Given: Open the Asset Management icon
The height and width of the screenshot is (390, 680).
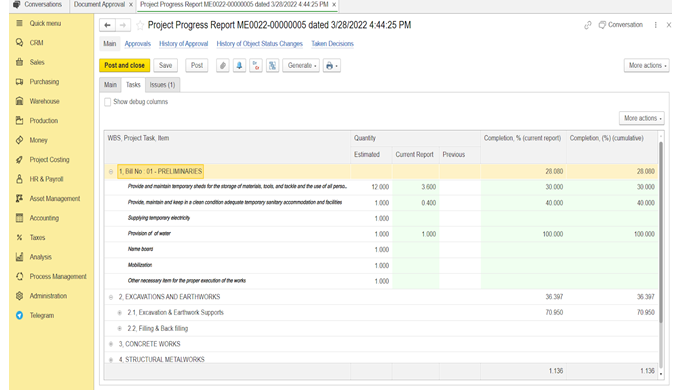Looking at the screenshot, I should click(x=20, y=198).
